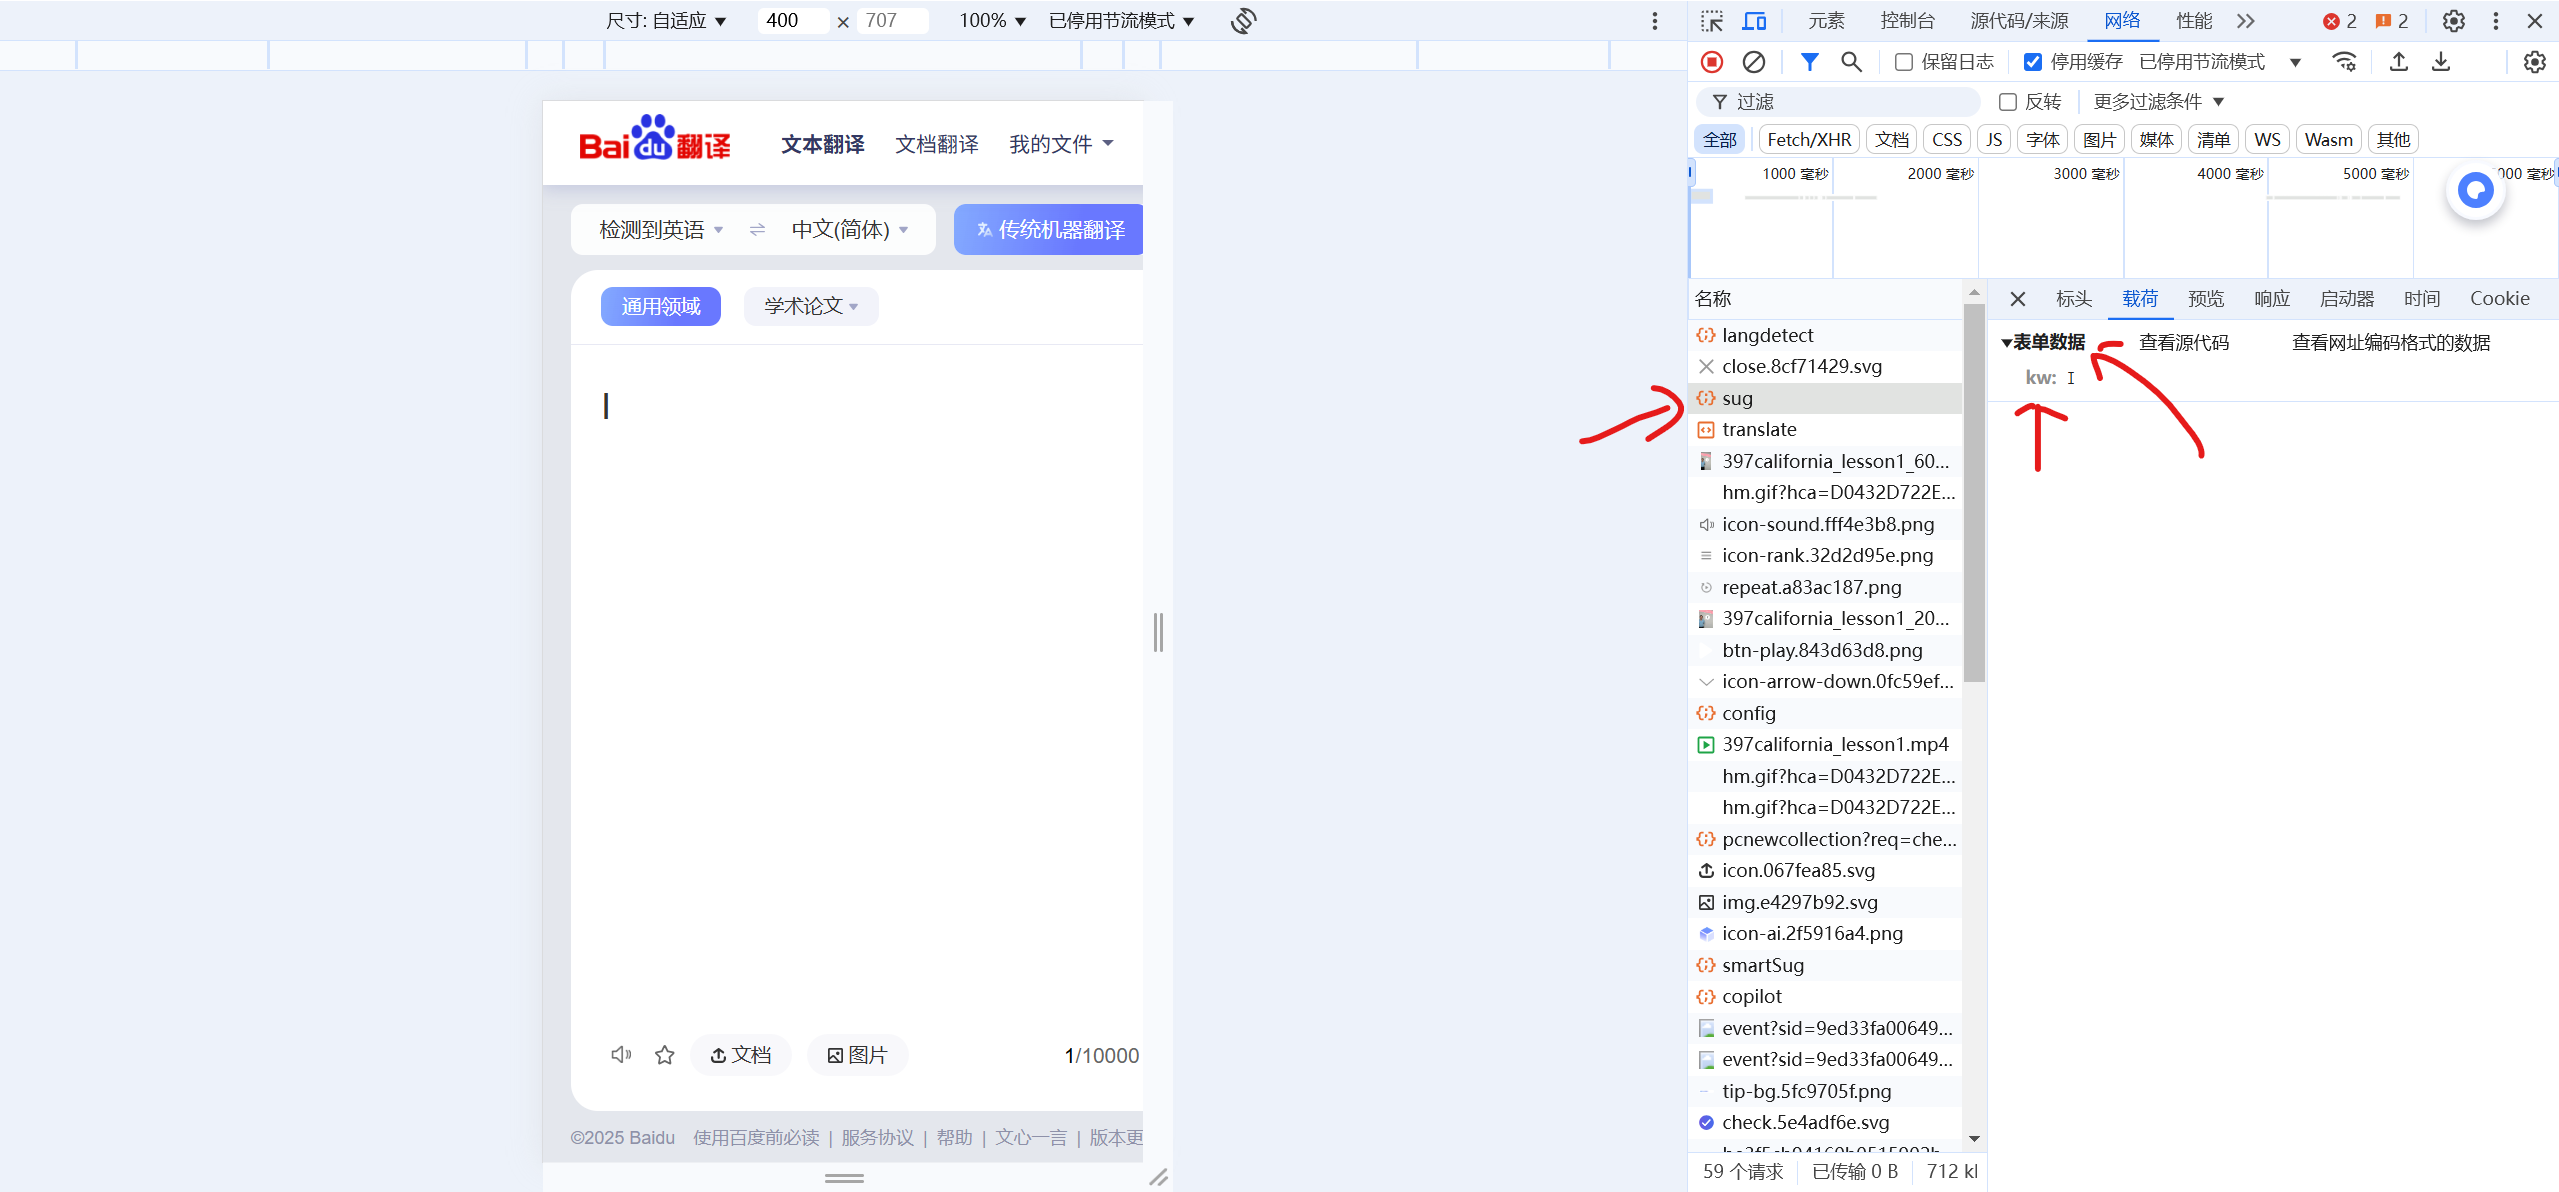Open DevTools settings gear icon
The width and height of the screenshot is (2559, 1192).
pyautogui.click(x=2453, y=21)
